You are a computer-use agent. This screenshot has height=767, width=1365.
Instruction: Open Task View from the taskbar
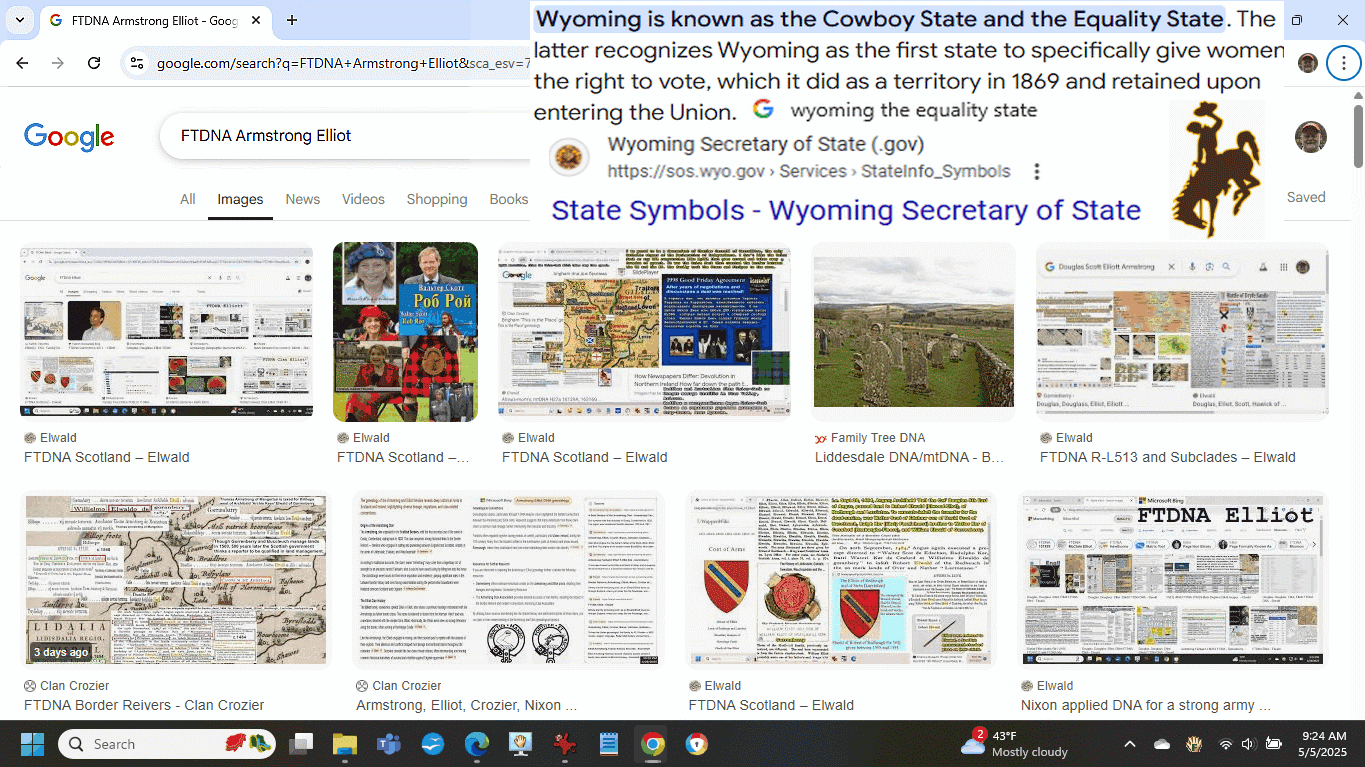click(301, 744)
